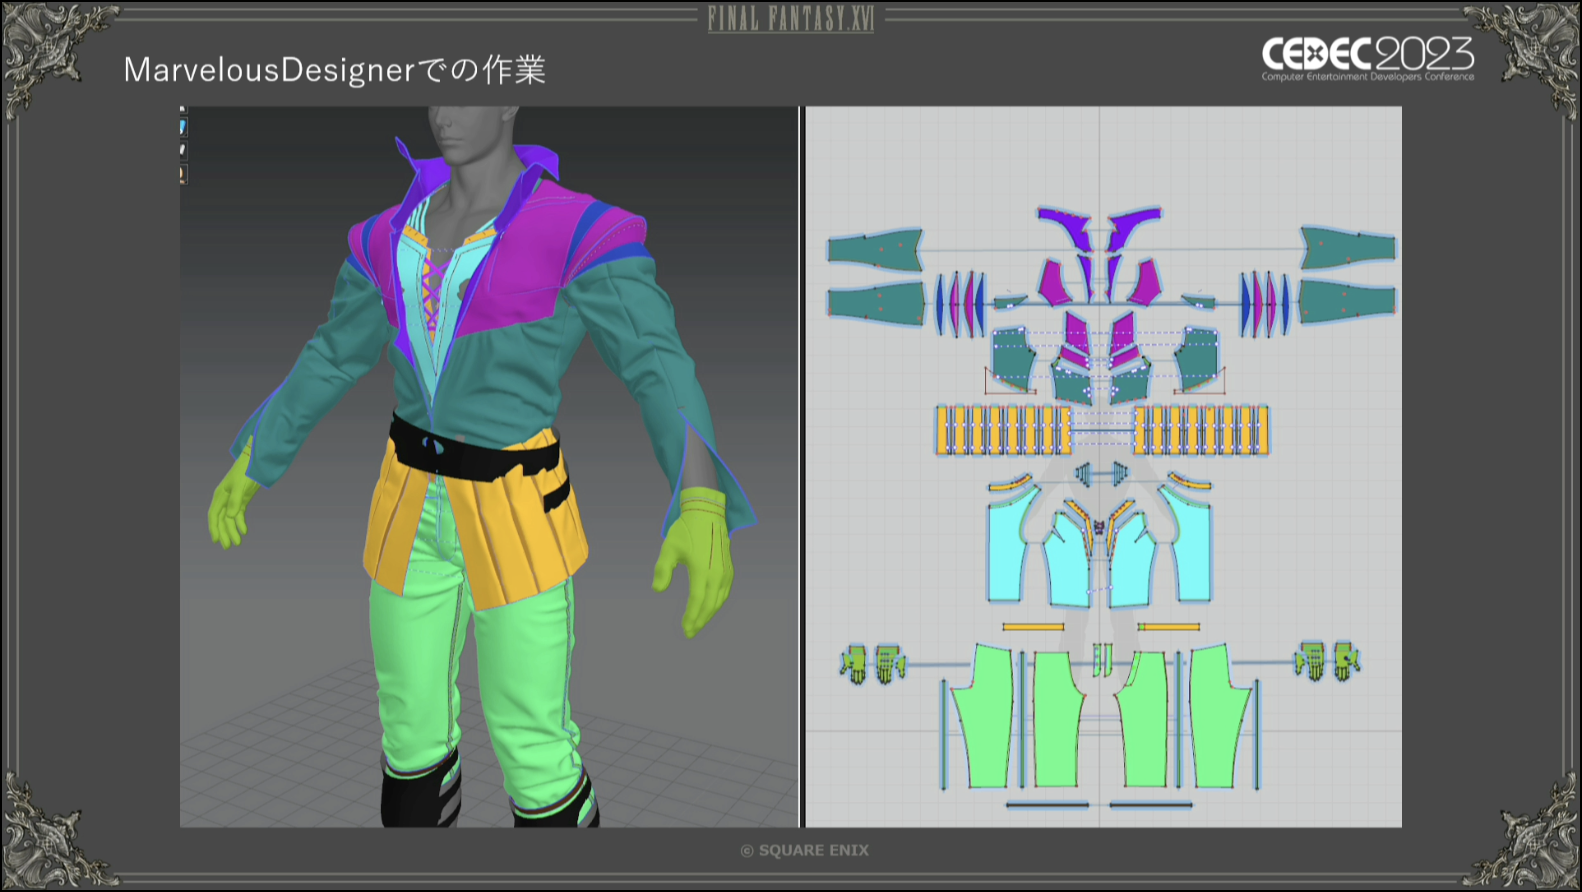
Task: Click the leftmost glove pattern piece
Action: tap(854, 663)
